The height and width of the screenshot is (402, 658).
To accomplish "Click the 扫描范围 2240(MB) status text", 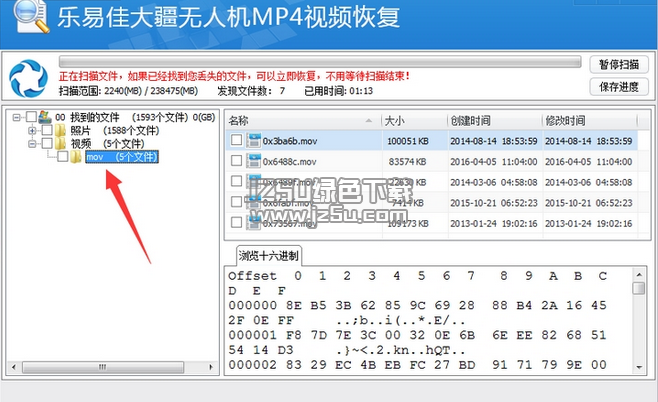I will coord(128,91).
